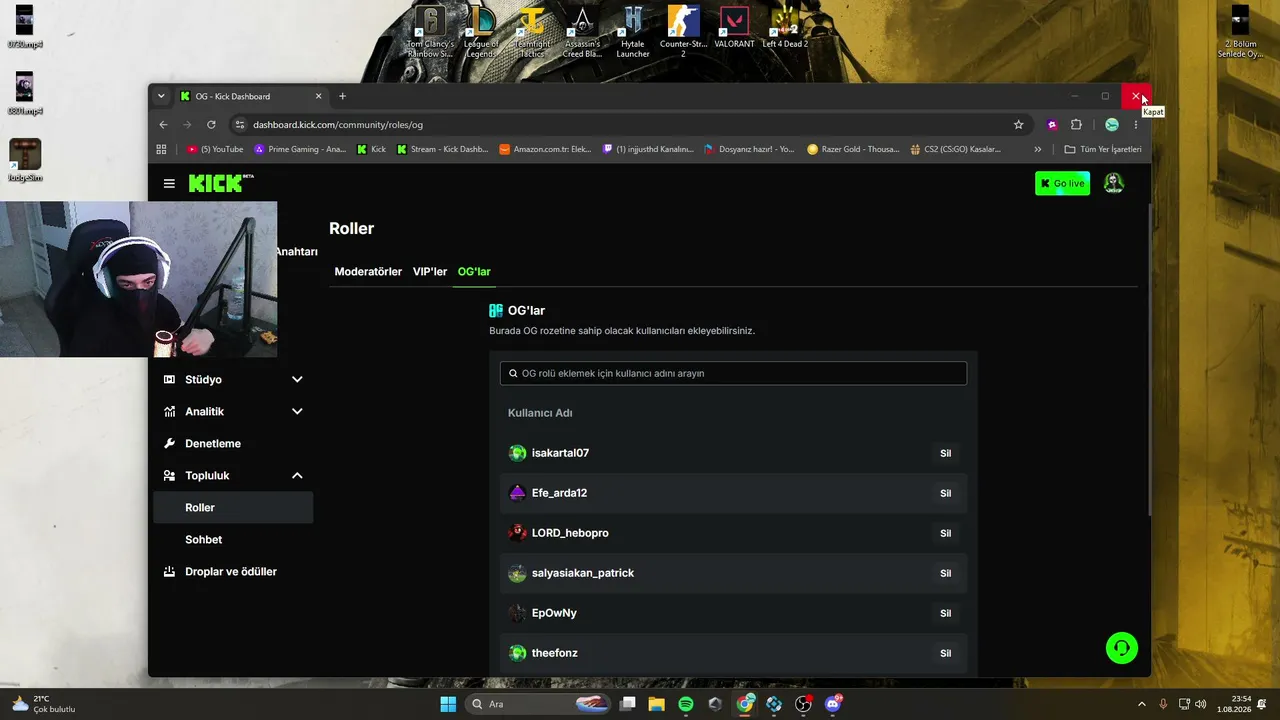Select the Counter-Strike 2 desktop icon
The image size is (1280, 720).
(684, 31)
